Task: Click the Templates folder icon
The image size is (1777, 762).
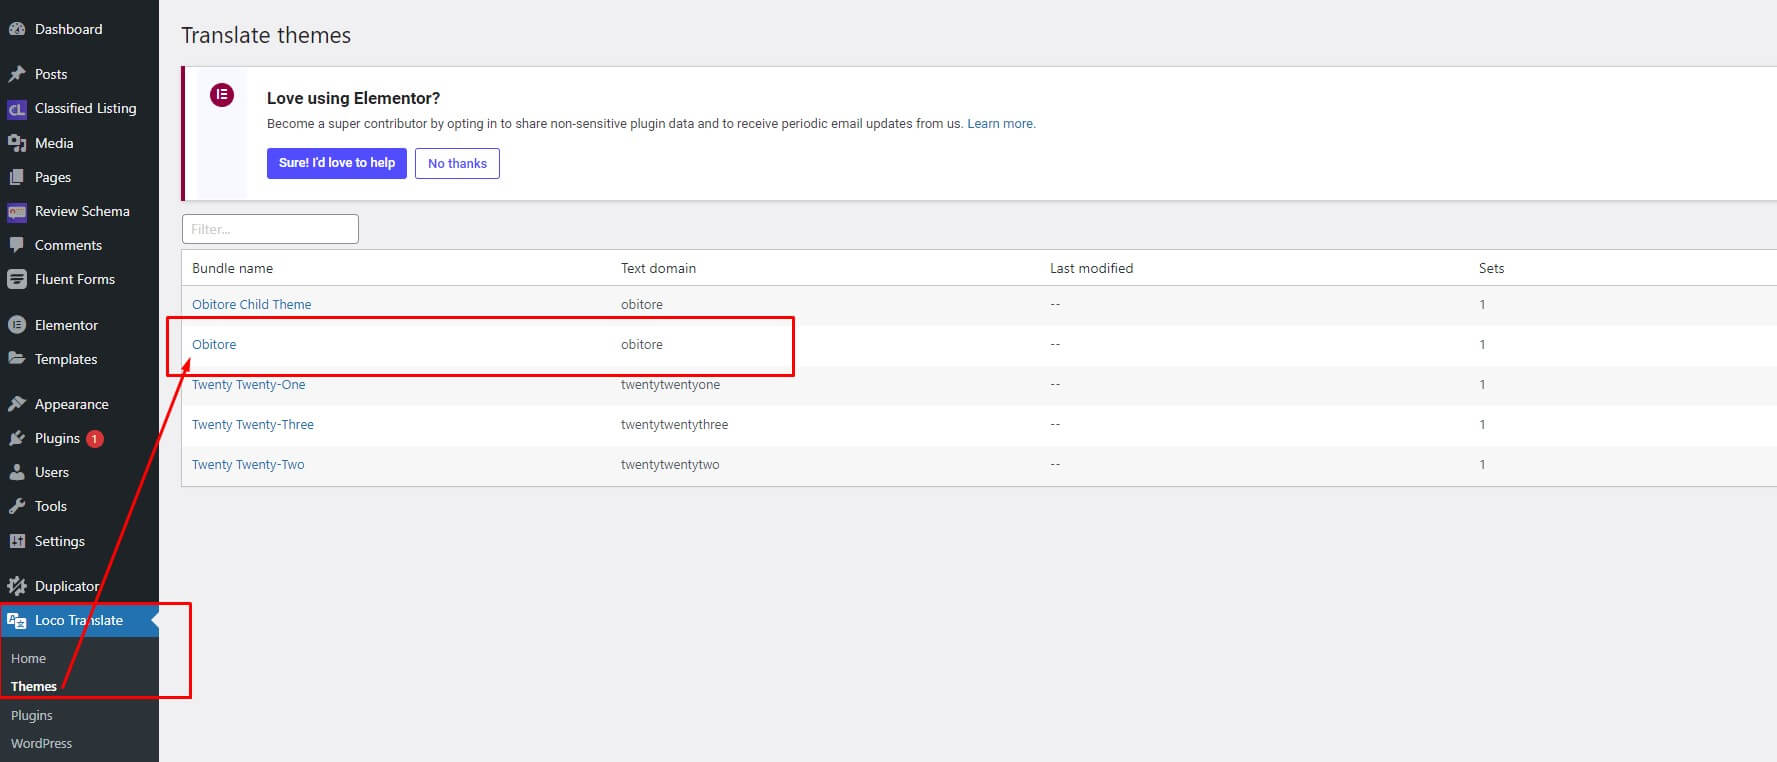Action: [x=17, y=359]
